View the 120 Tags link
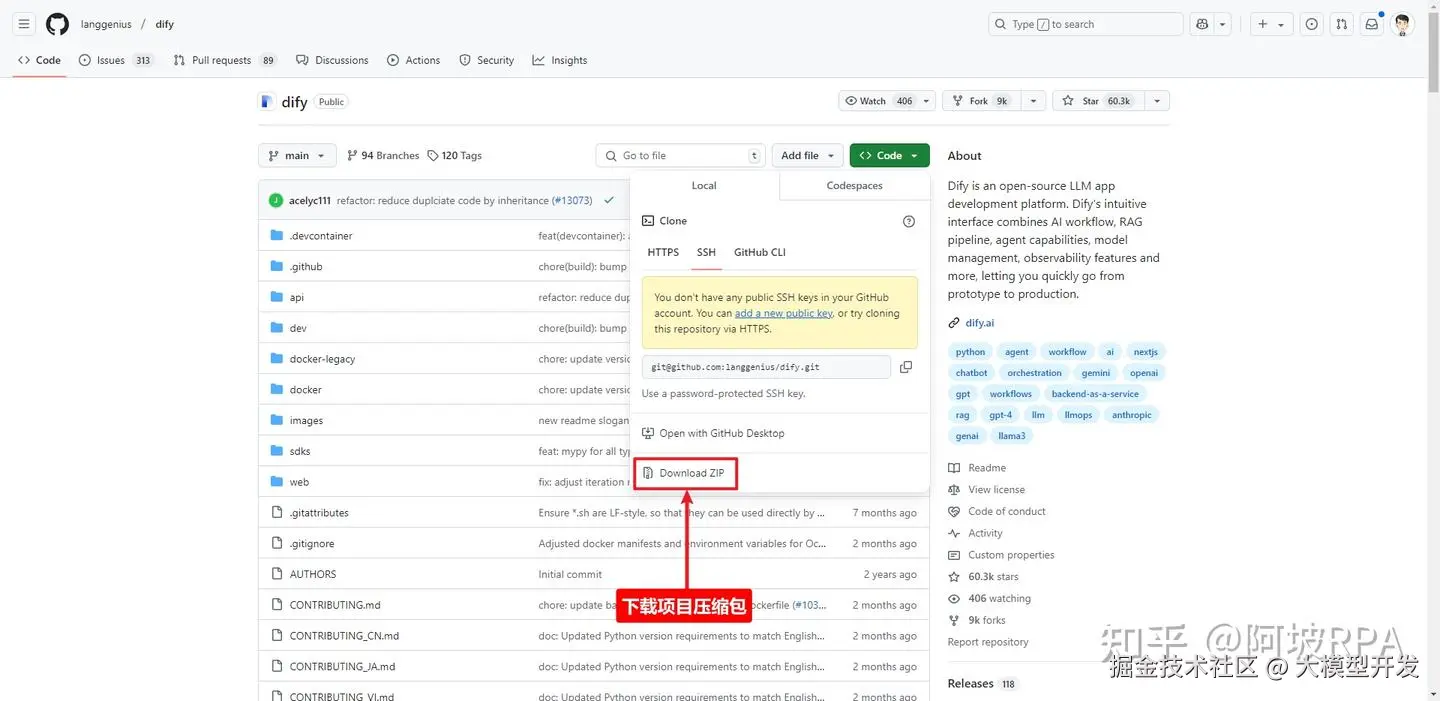This screenshot has height=701, width=1440. [x=454, y=156]
